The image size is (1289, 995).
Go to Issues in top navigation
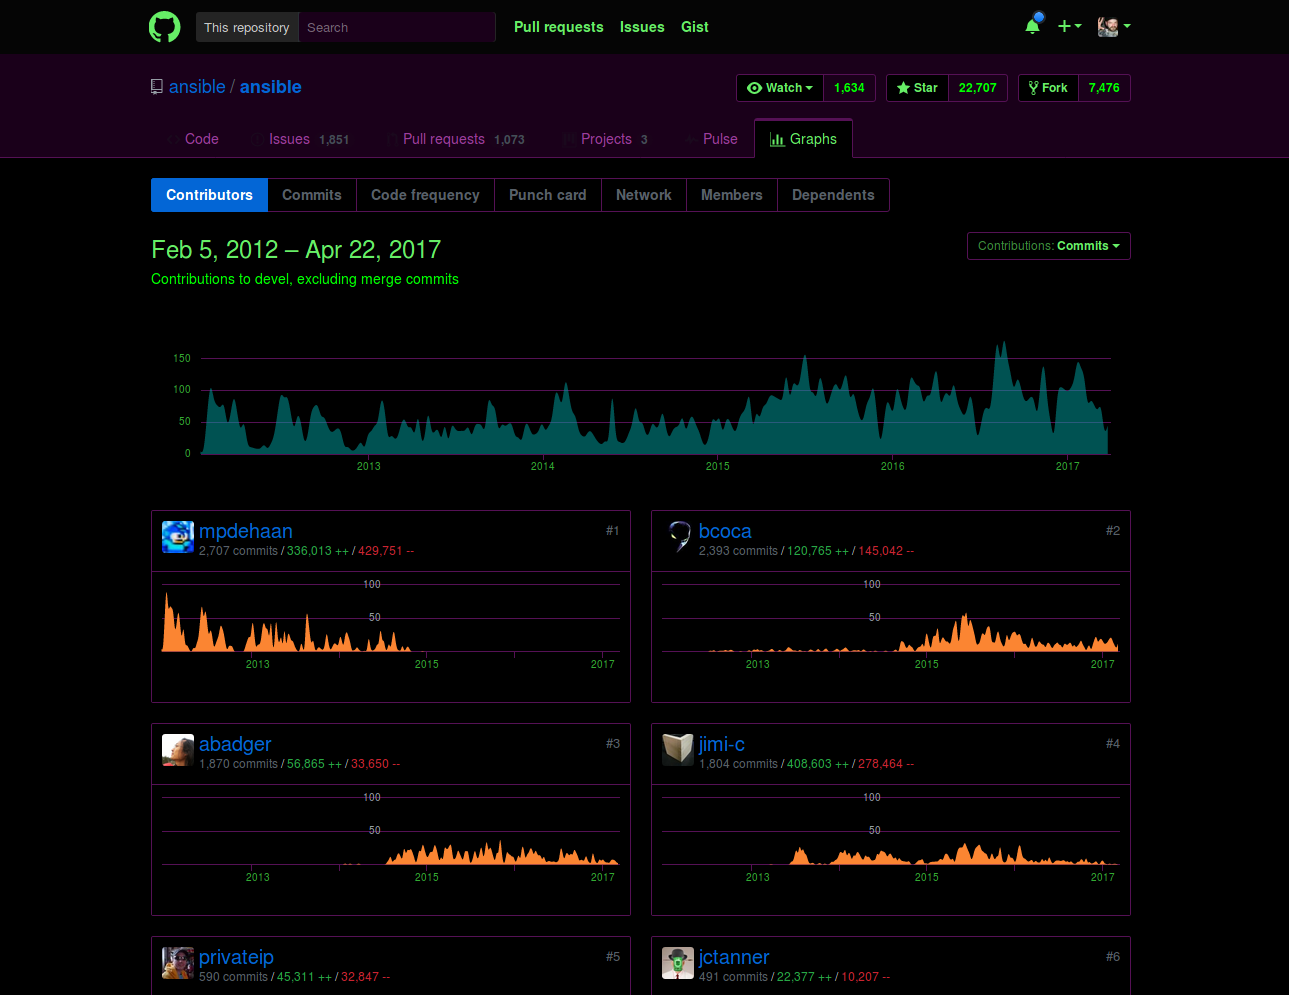pos(642,27)
